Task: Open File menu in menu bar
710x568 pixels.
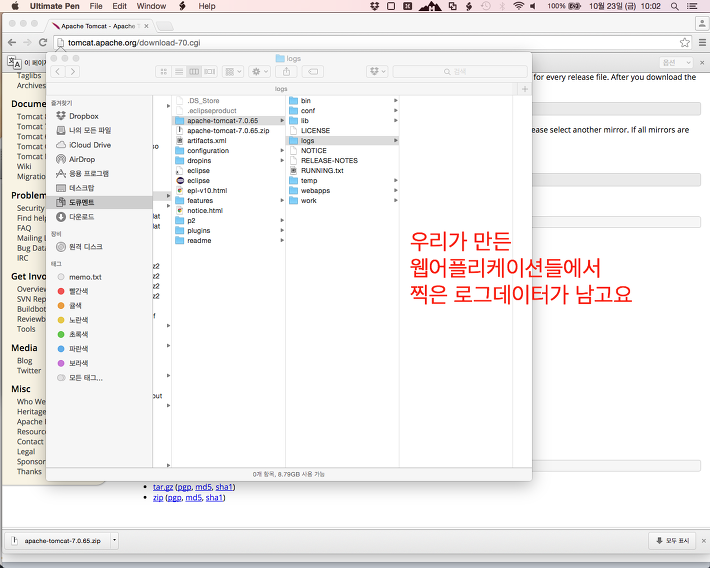Action: pos(96,6)
